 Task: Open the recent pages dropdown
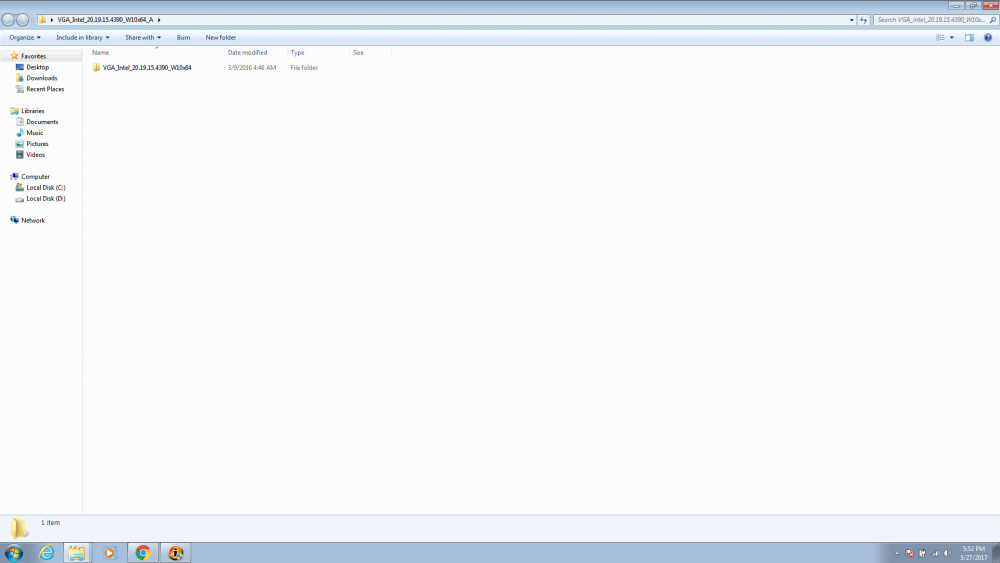point(33,20)
